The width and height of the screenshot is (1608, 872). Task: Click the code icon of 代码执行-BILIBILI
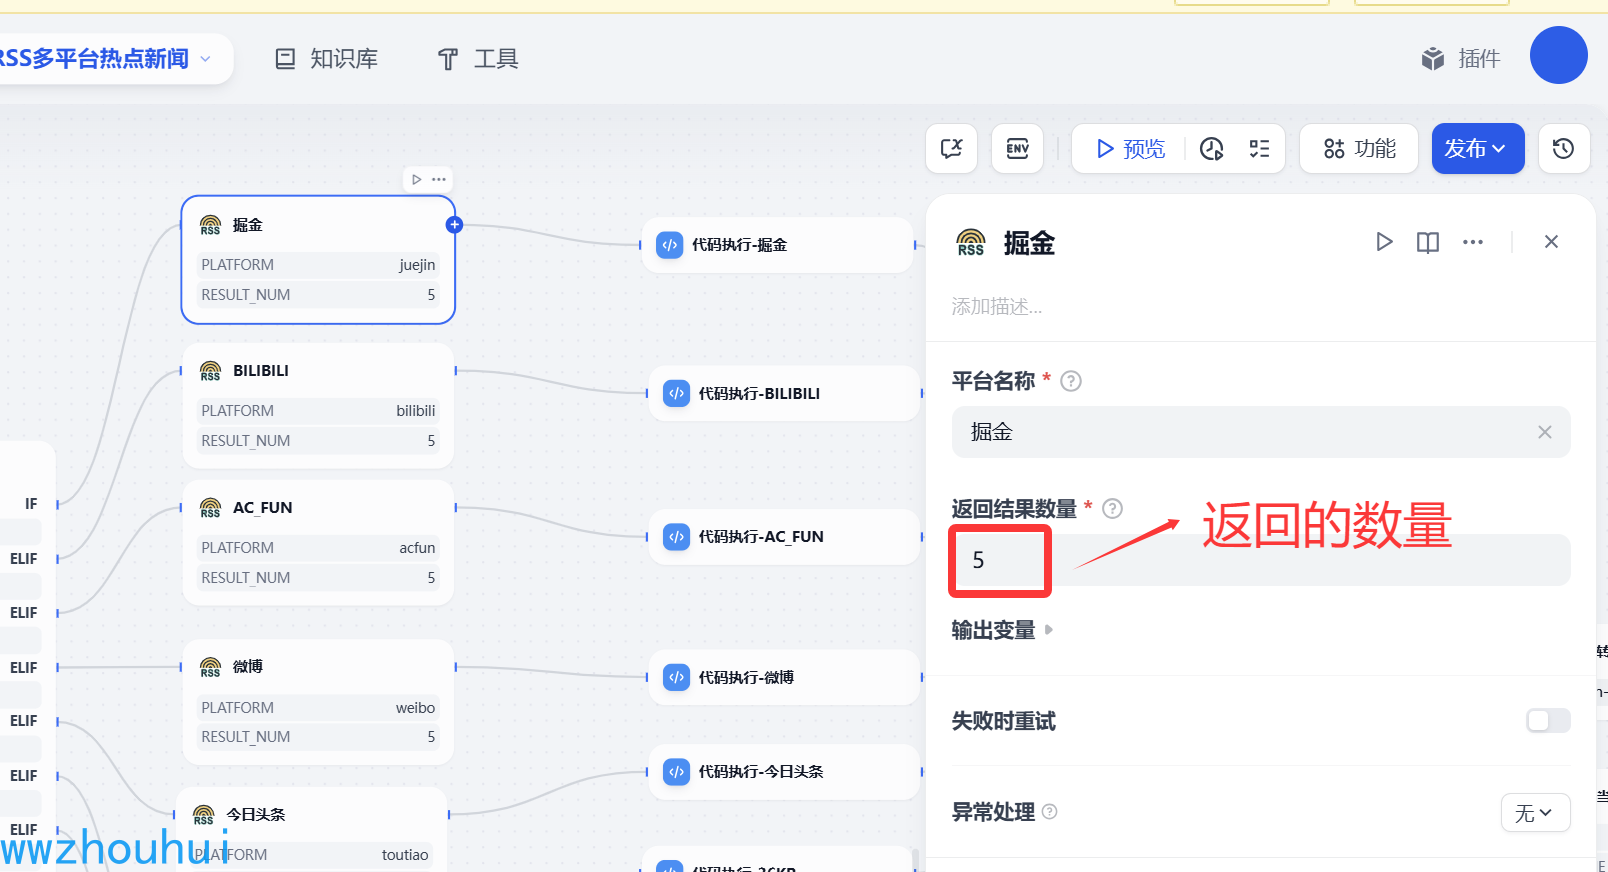point(677,394)
